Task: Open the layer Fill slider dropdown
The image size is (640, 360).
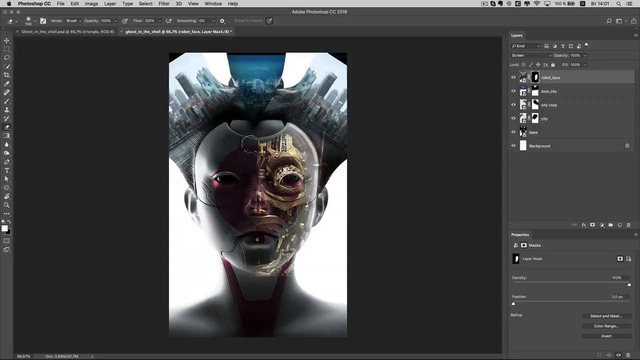Action: point(585,65)
